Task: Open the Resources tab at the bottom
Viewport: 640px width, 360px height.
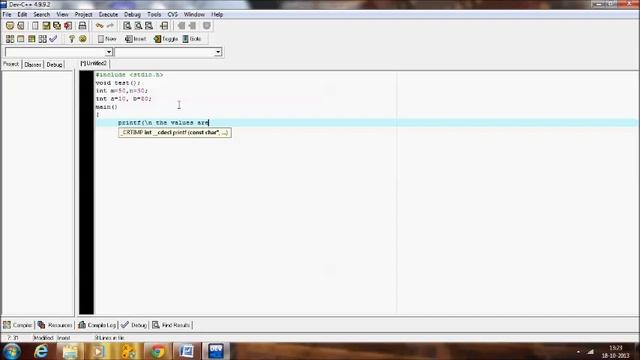Action: coord(55,325)
